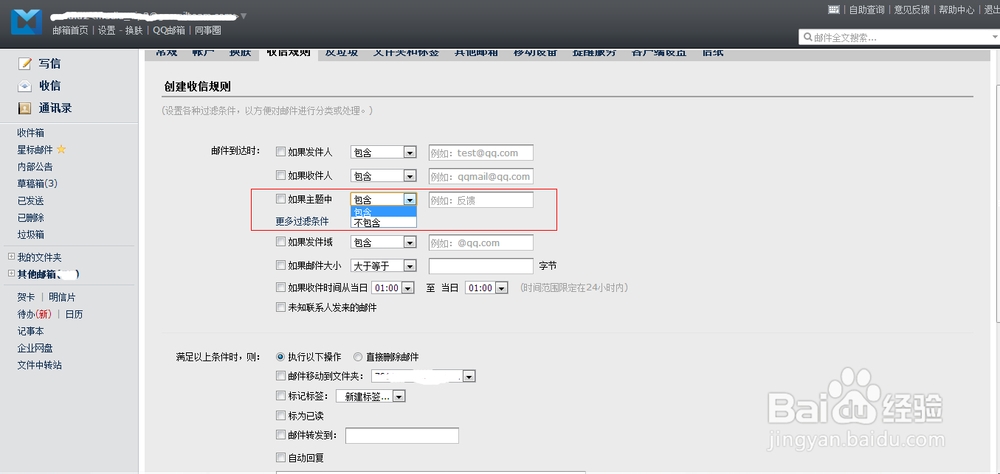Open the start time 01:00 dropdown after 从当日
The image size is (1000, 474).
pyautogui.click(x=393, y=288)
